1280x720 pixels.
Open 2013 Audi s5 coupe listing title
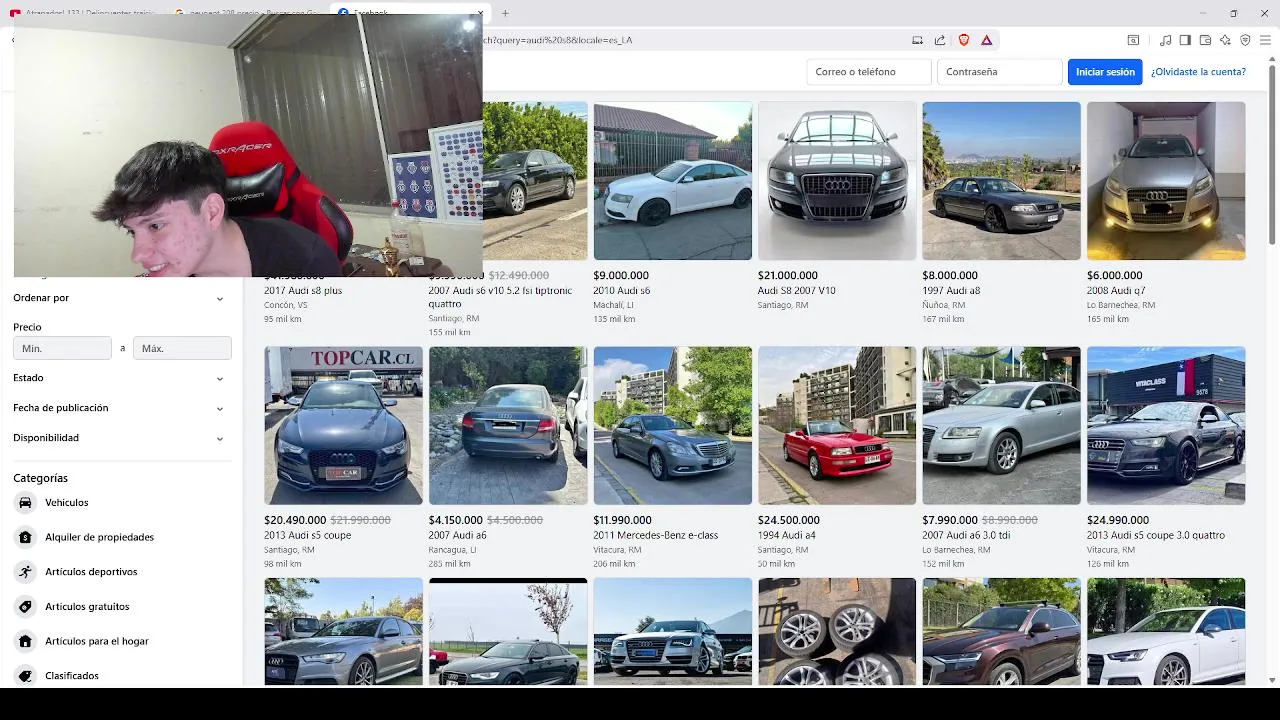(x=307, y=535)
